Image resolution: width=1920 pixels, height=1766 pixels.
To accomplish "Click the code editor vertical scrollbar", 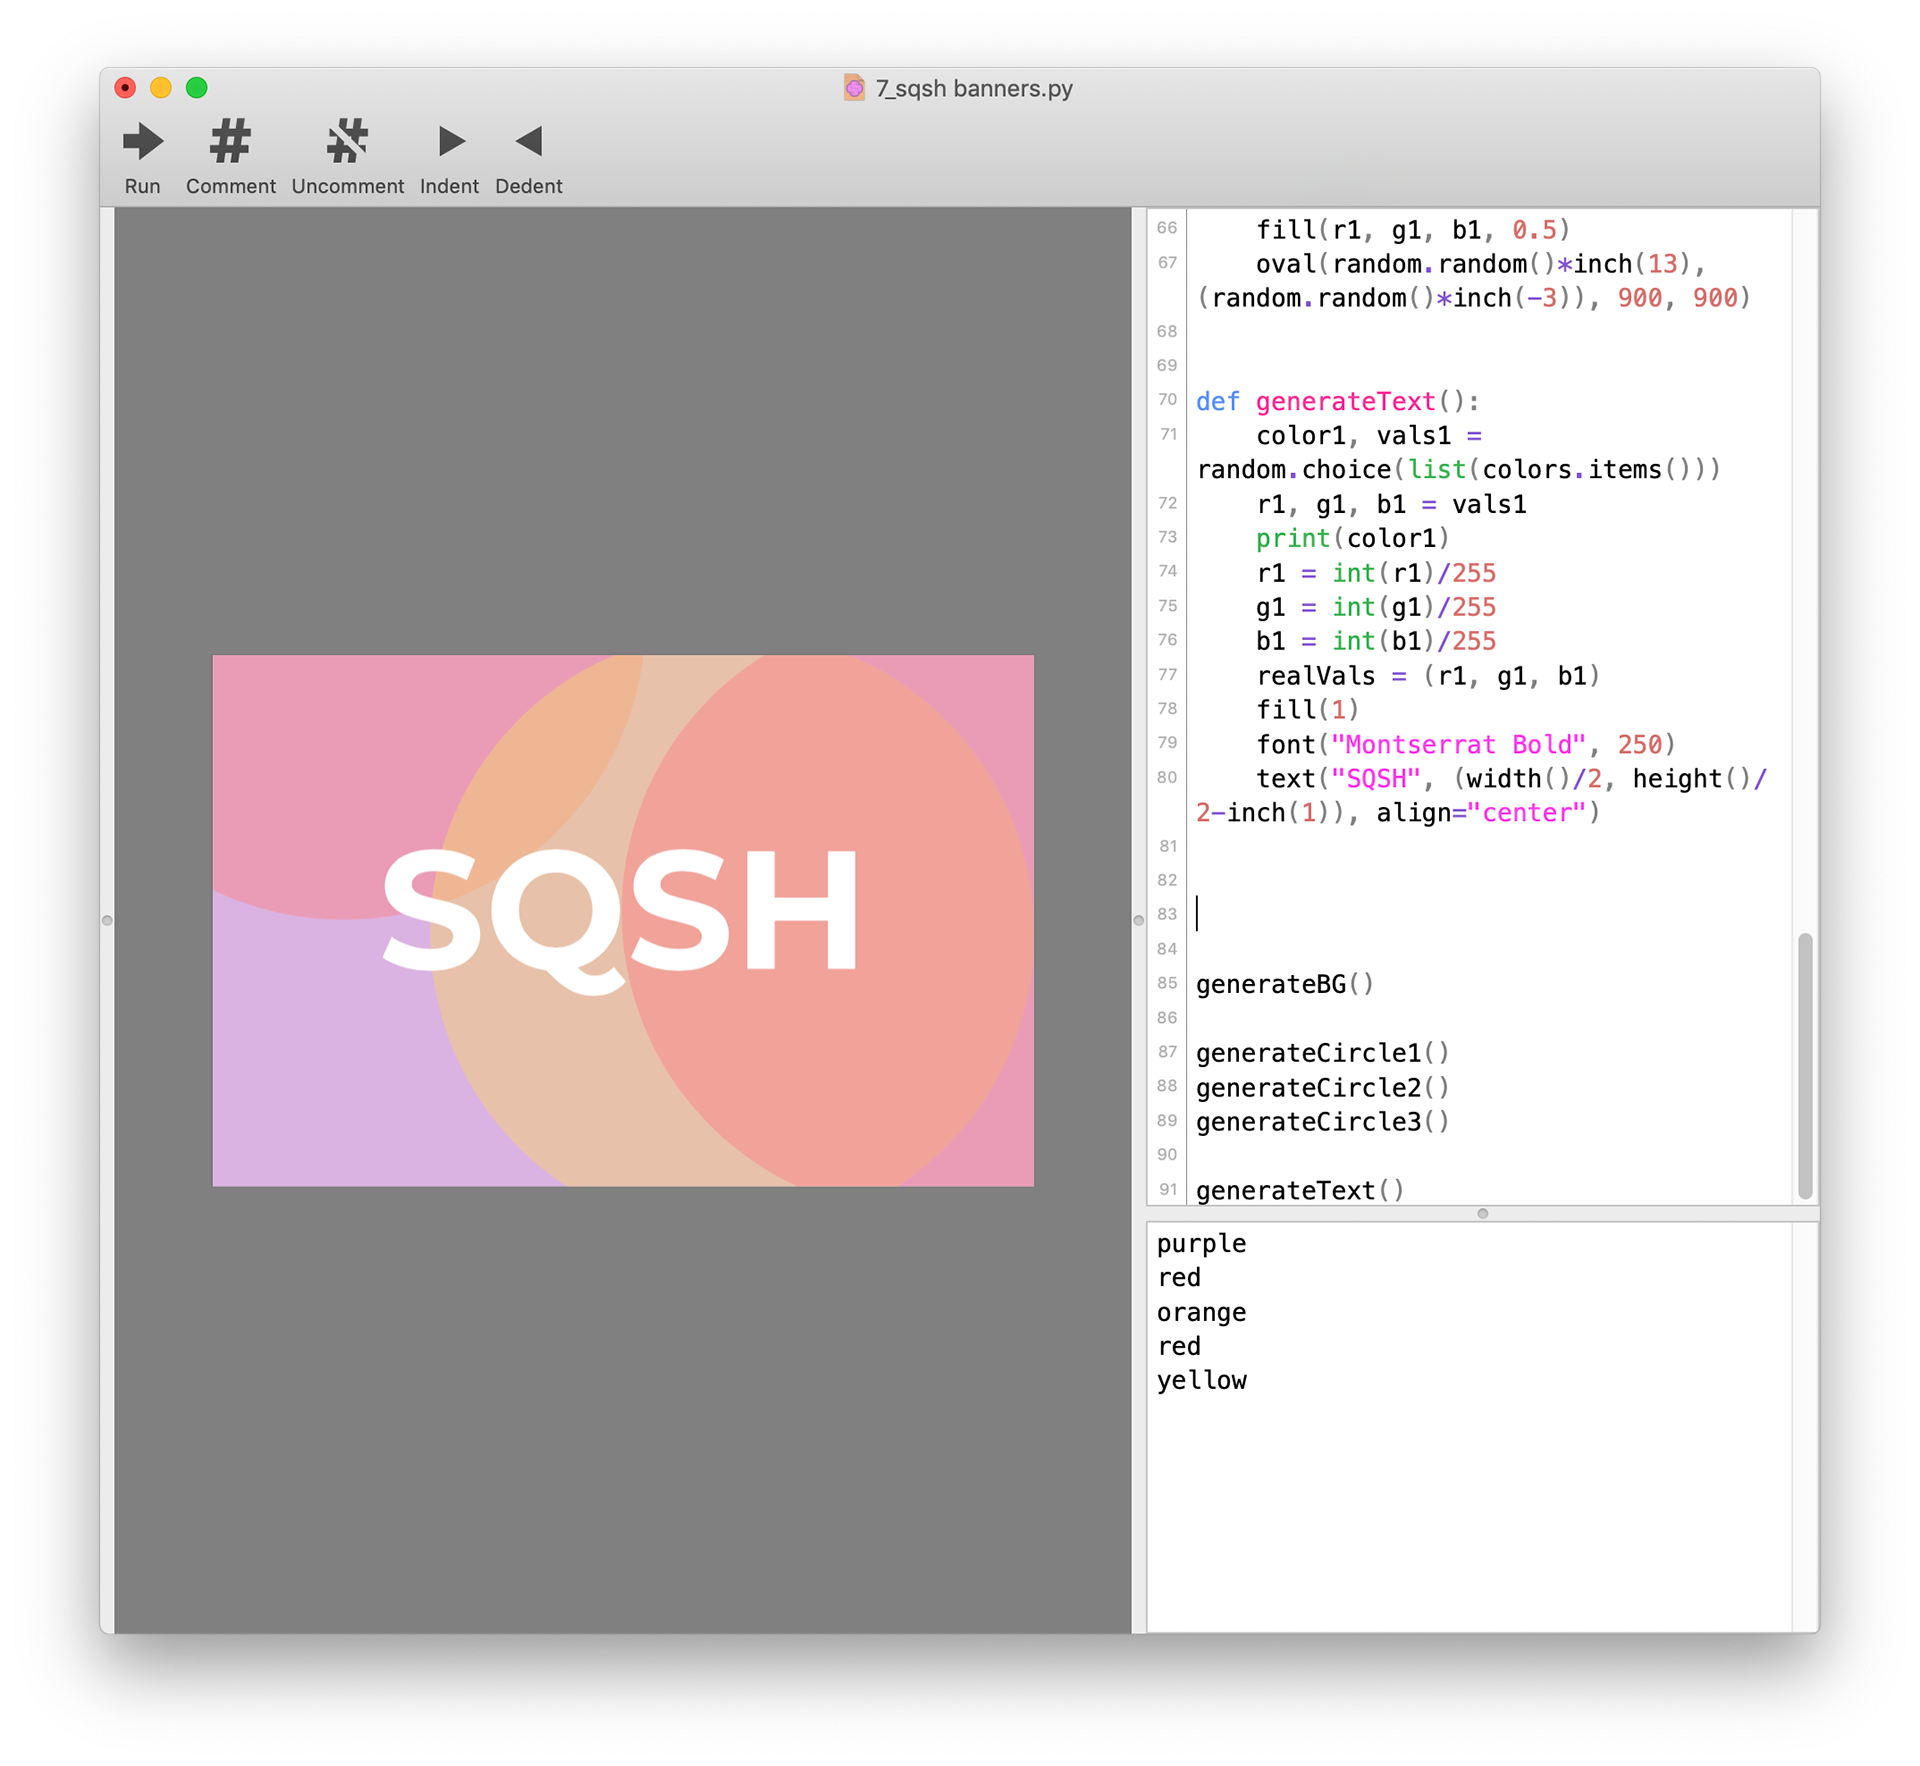I will tap(1804, 1065).
